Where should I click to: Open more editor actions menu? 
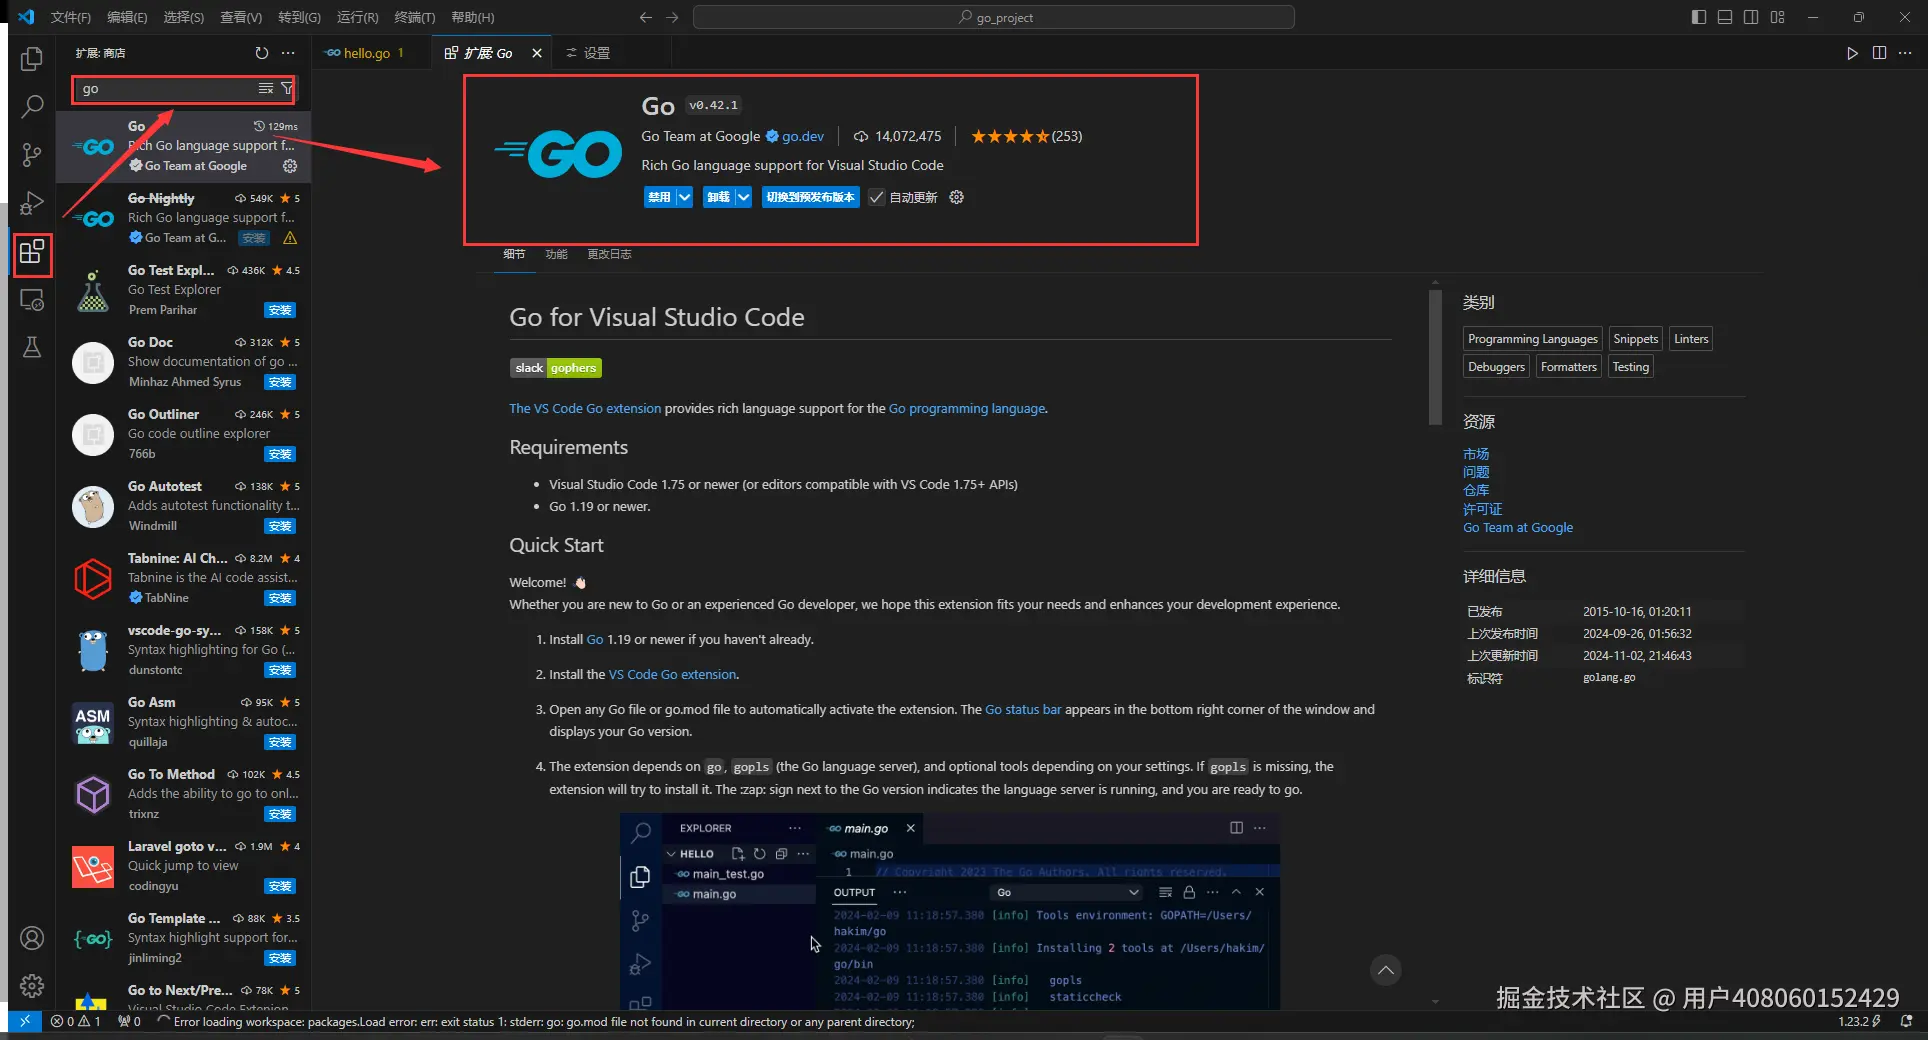click(x=1905, y=53)
